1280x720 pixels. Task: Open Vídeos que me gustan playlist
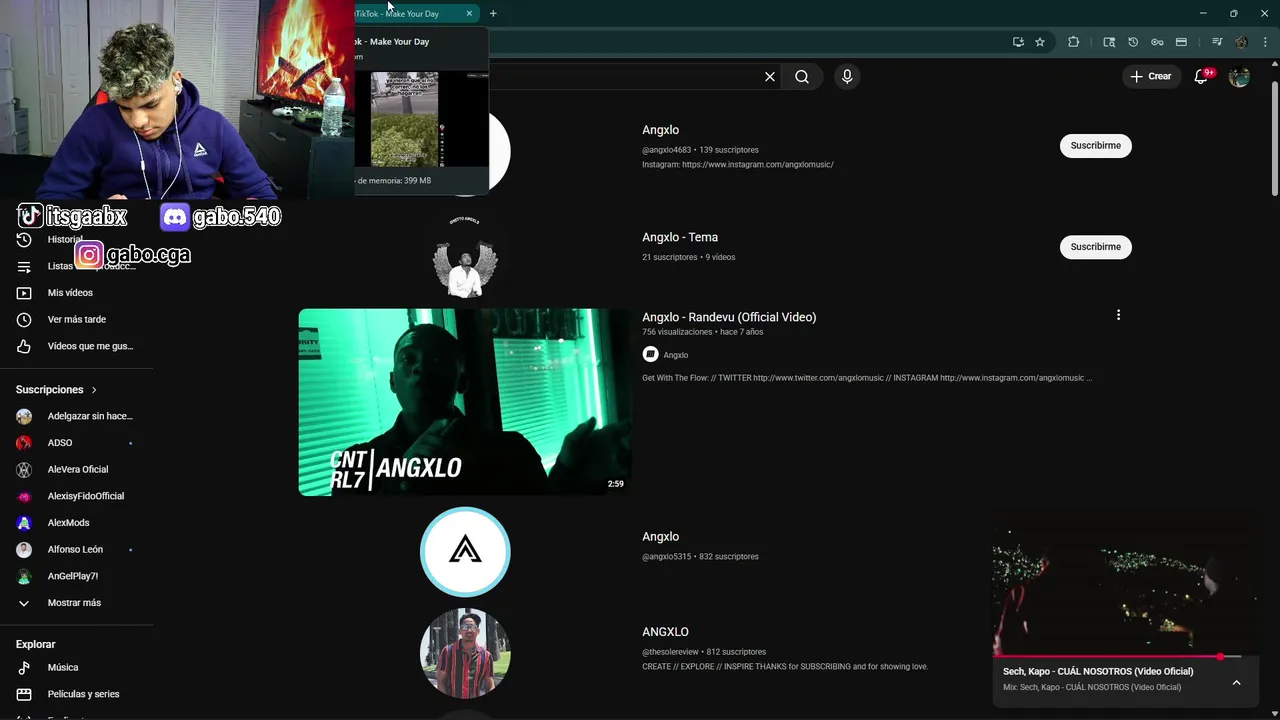(x=90, y=346)
